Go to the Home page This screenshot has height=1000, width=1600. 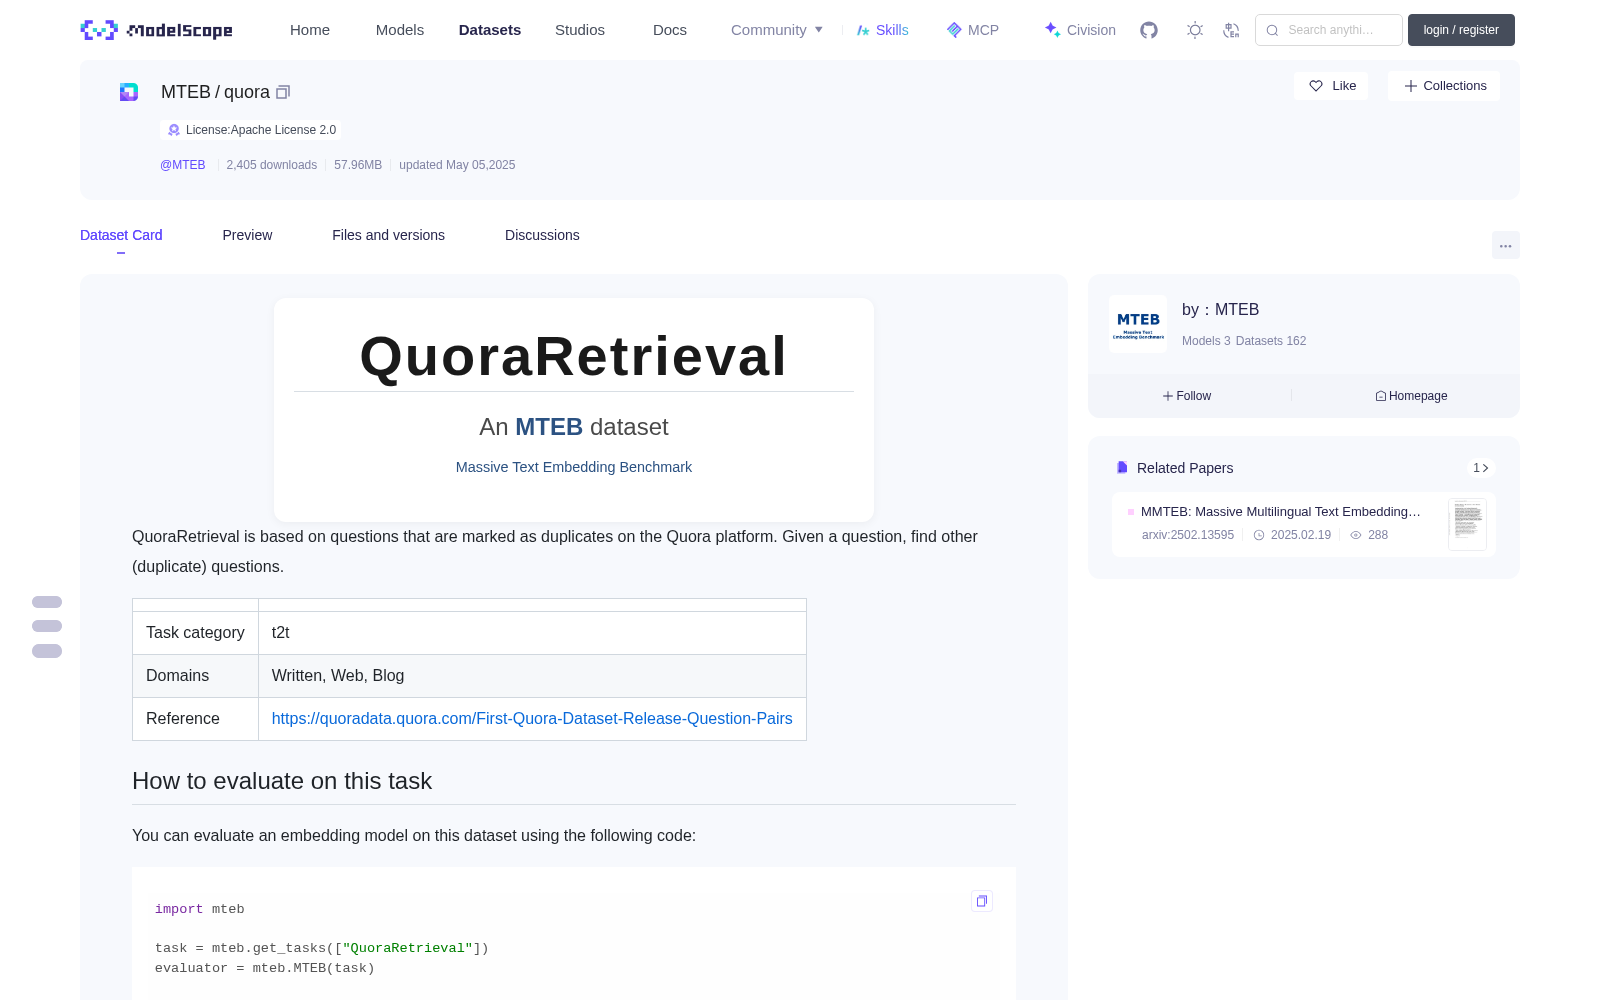tap(310, 30)
